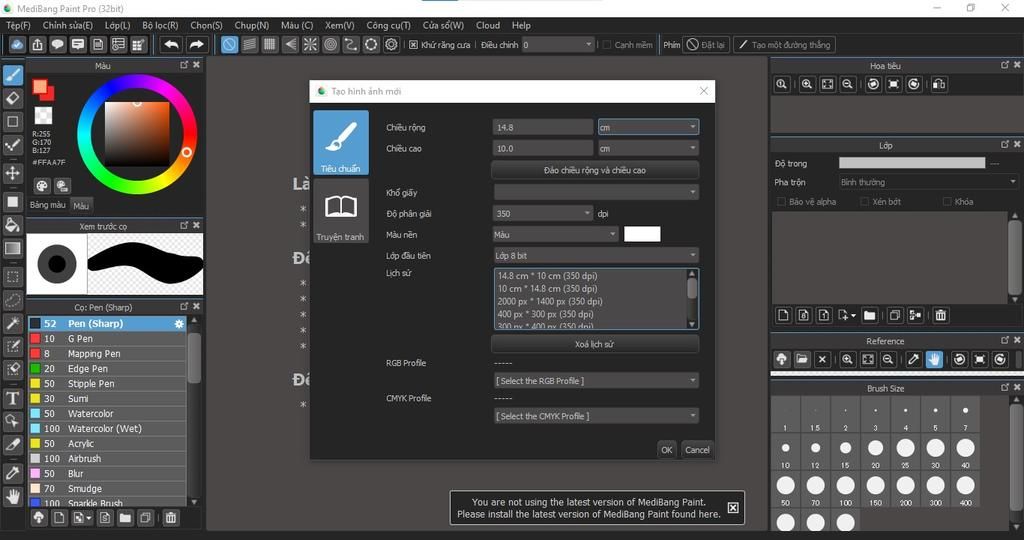Select the Text tool
The height and width of the screenshot is (540, 1024).
(x=12, y=398)
